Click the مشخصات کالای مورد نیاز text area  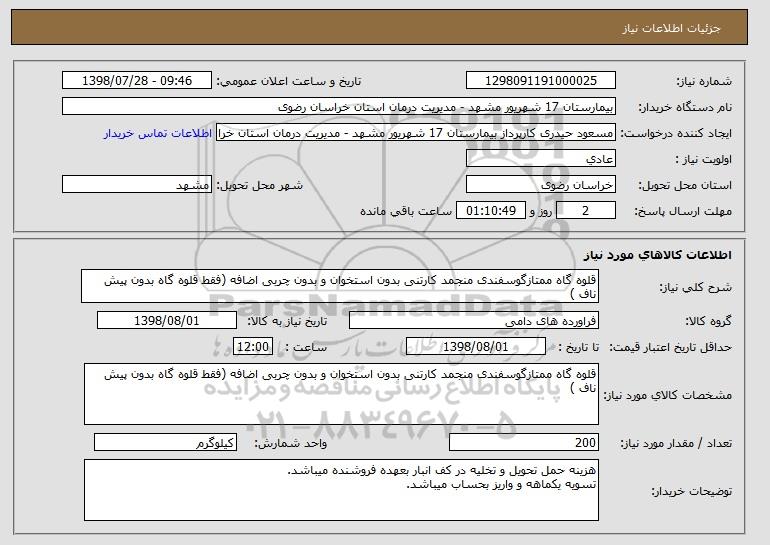(341, 394)
